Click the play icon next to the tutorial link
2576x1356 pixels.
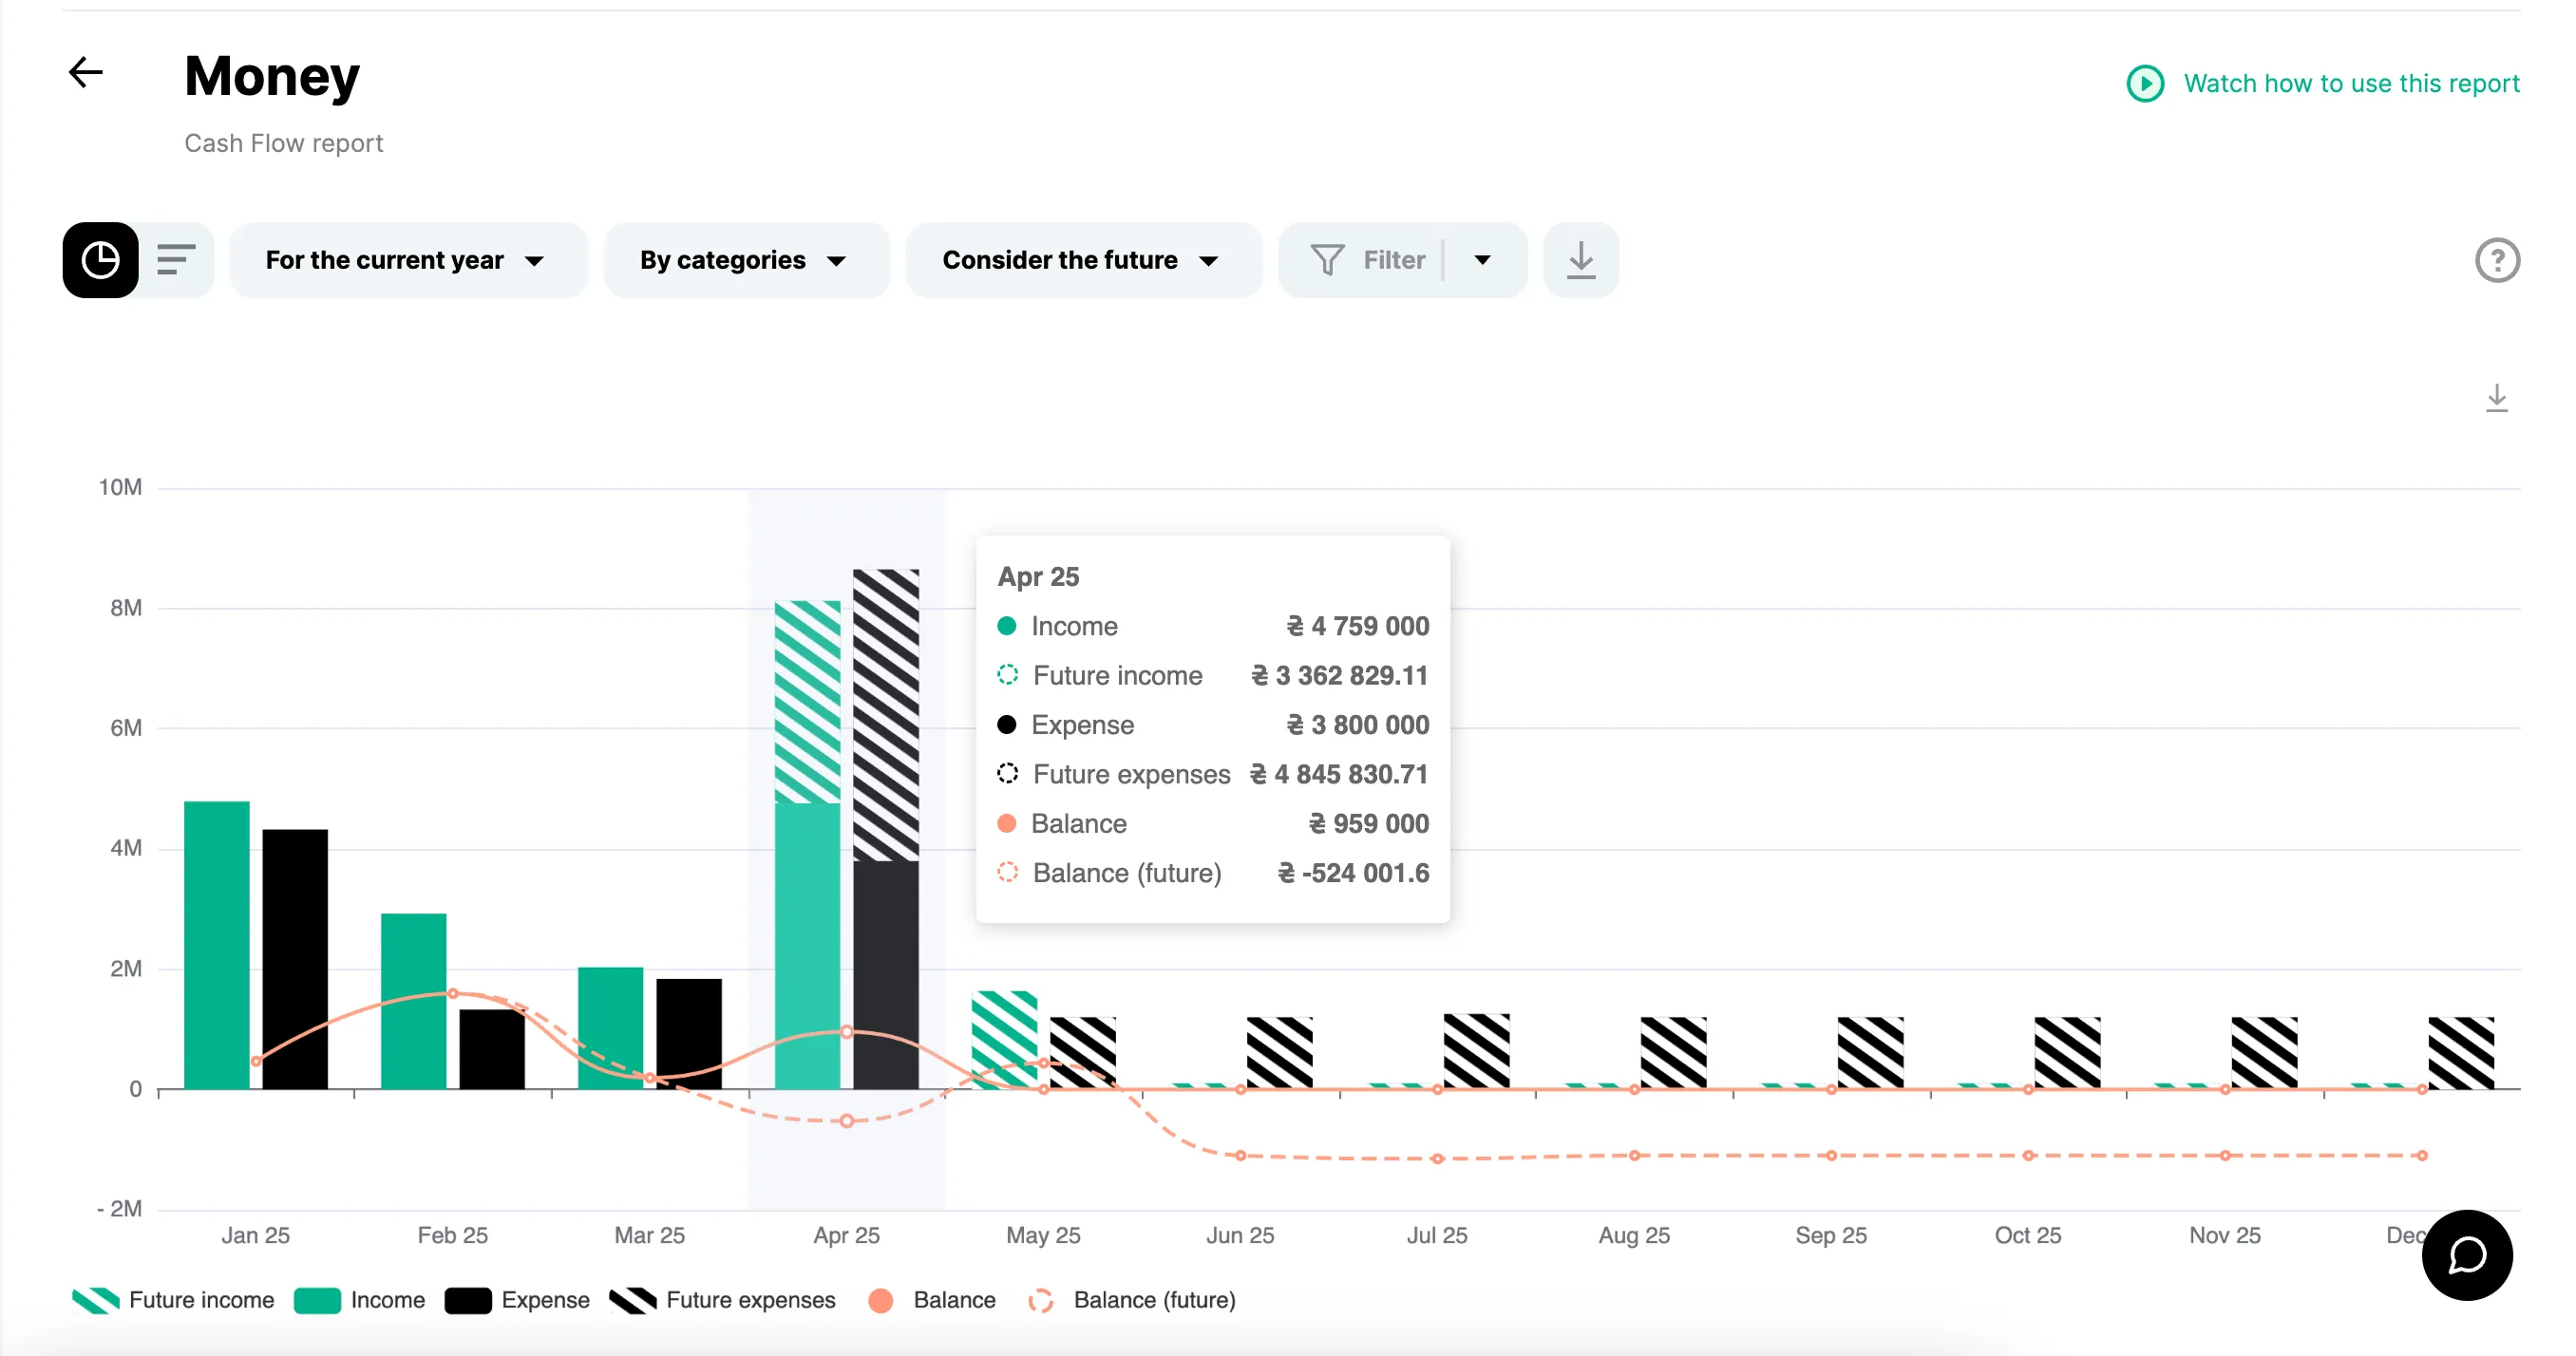coord(2144,83)
